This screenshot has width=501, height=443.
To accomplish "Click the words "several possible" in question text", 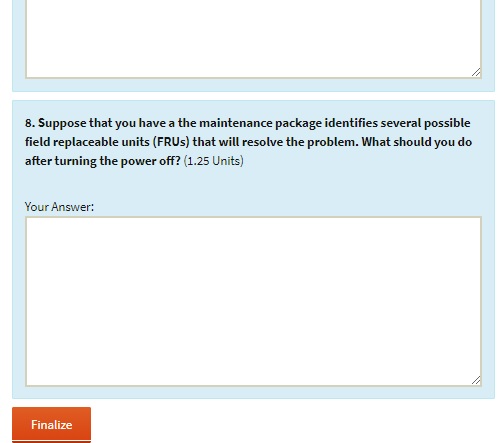I will click(x=426, y=123).
